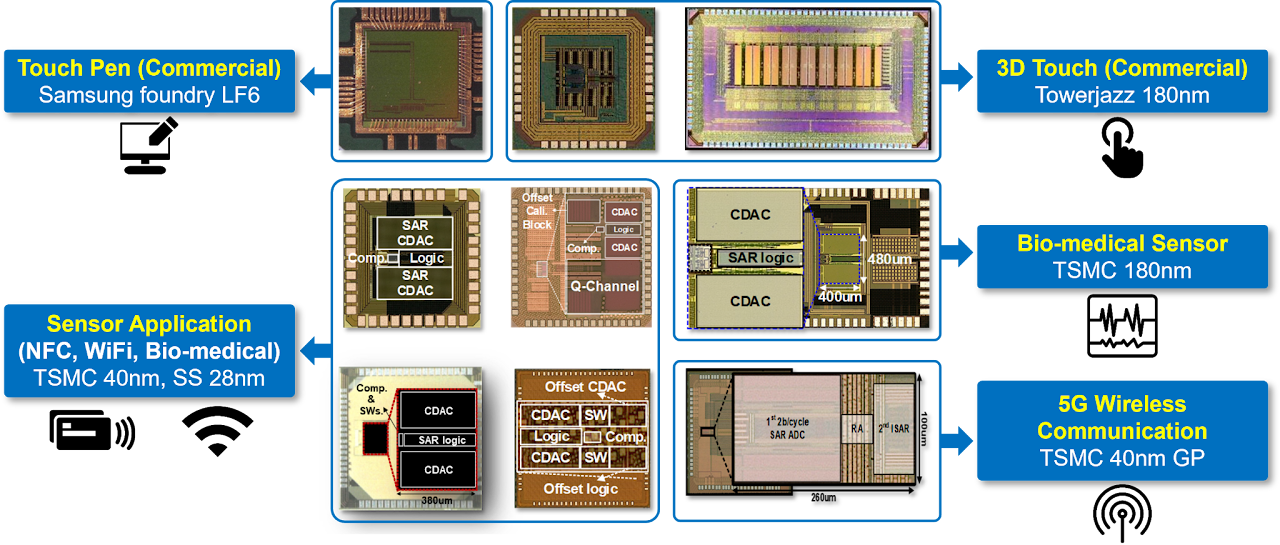Select the Touch Pen (Commercial) box
This screenshot has height=545, width=1280.
150,81
